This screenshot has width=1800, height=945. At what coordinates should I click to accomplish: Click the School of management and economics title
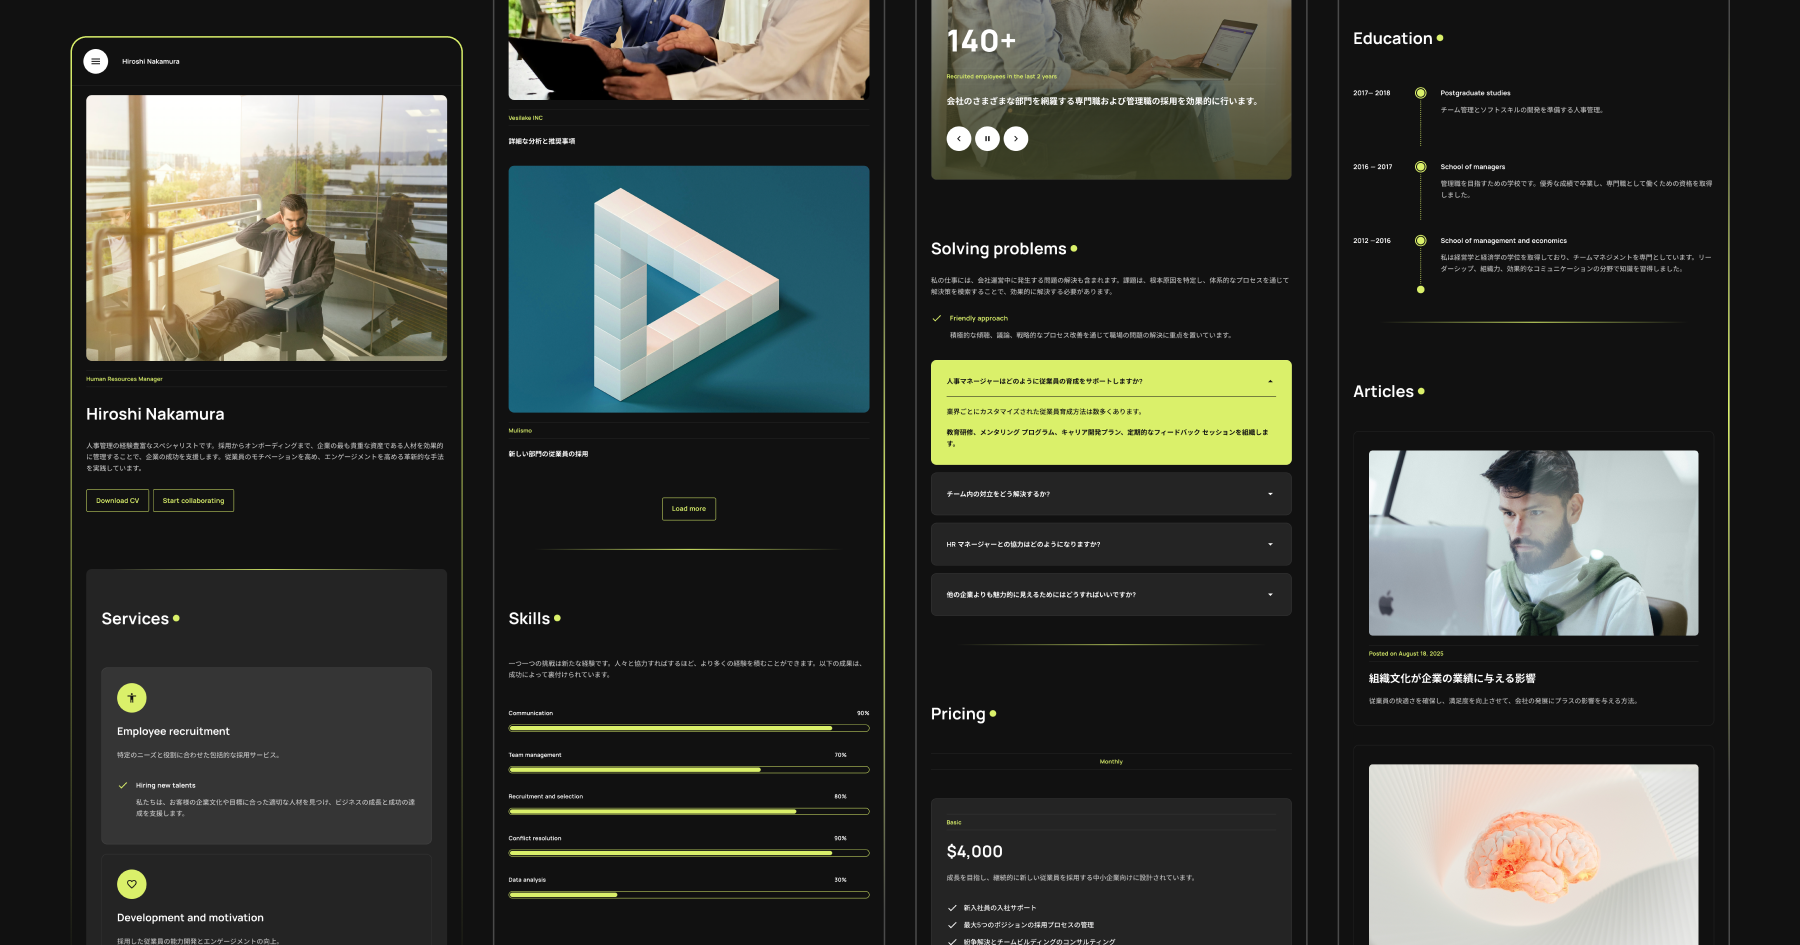(1503, 241)
